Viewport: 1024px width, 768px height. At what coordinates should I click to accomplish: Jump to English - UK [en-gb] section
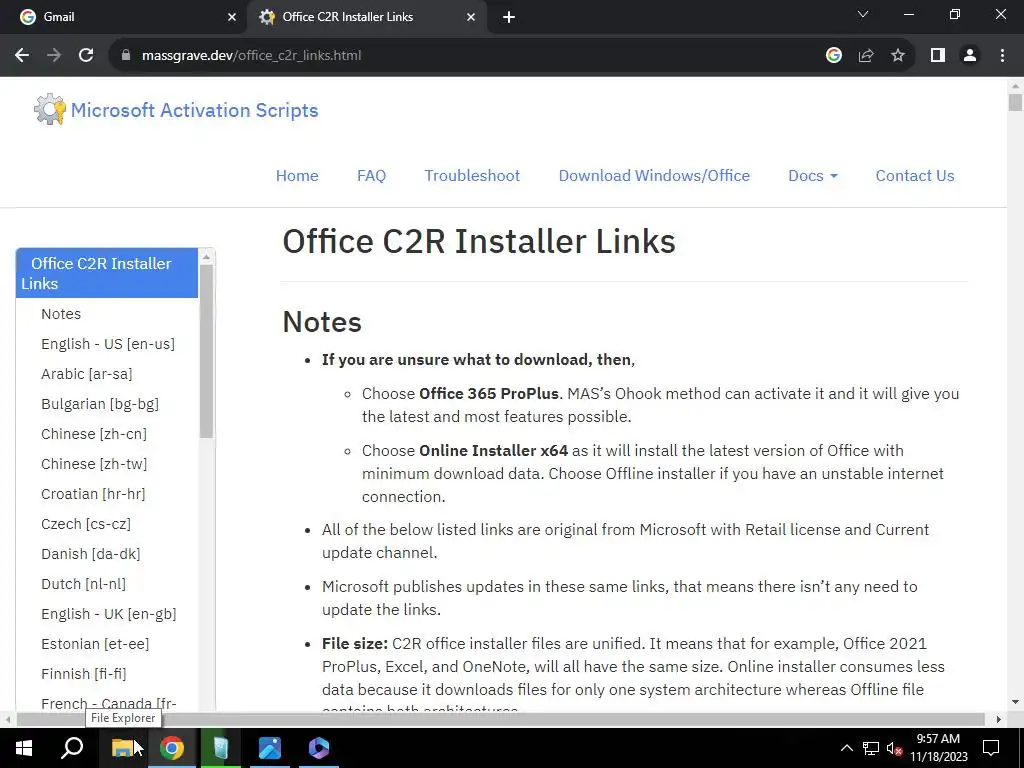click(108, 615)
